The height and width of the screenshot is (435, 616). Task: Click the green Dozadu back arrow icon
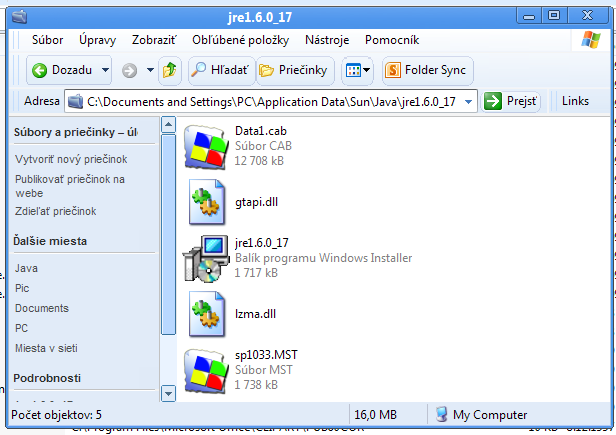coord(39,70)
